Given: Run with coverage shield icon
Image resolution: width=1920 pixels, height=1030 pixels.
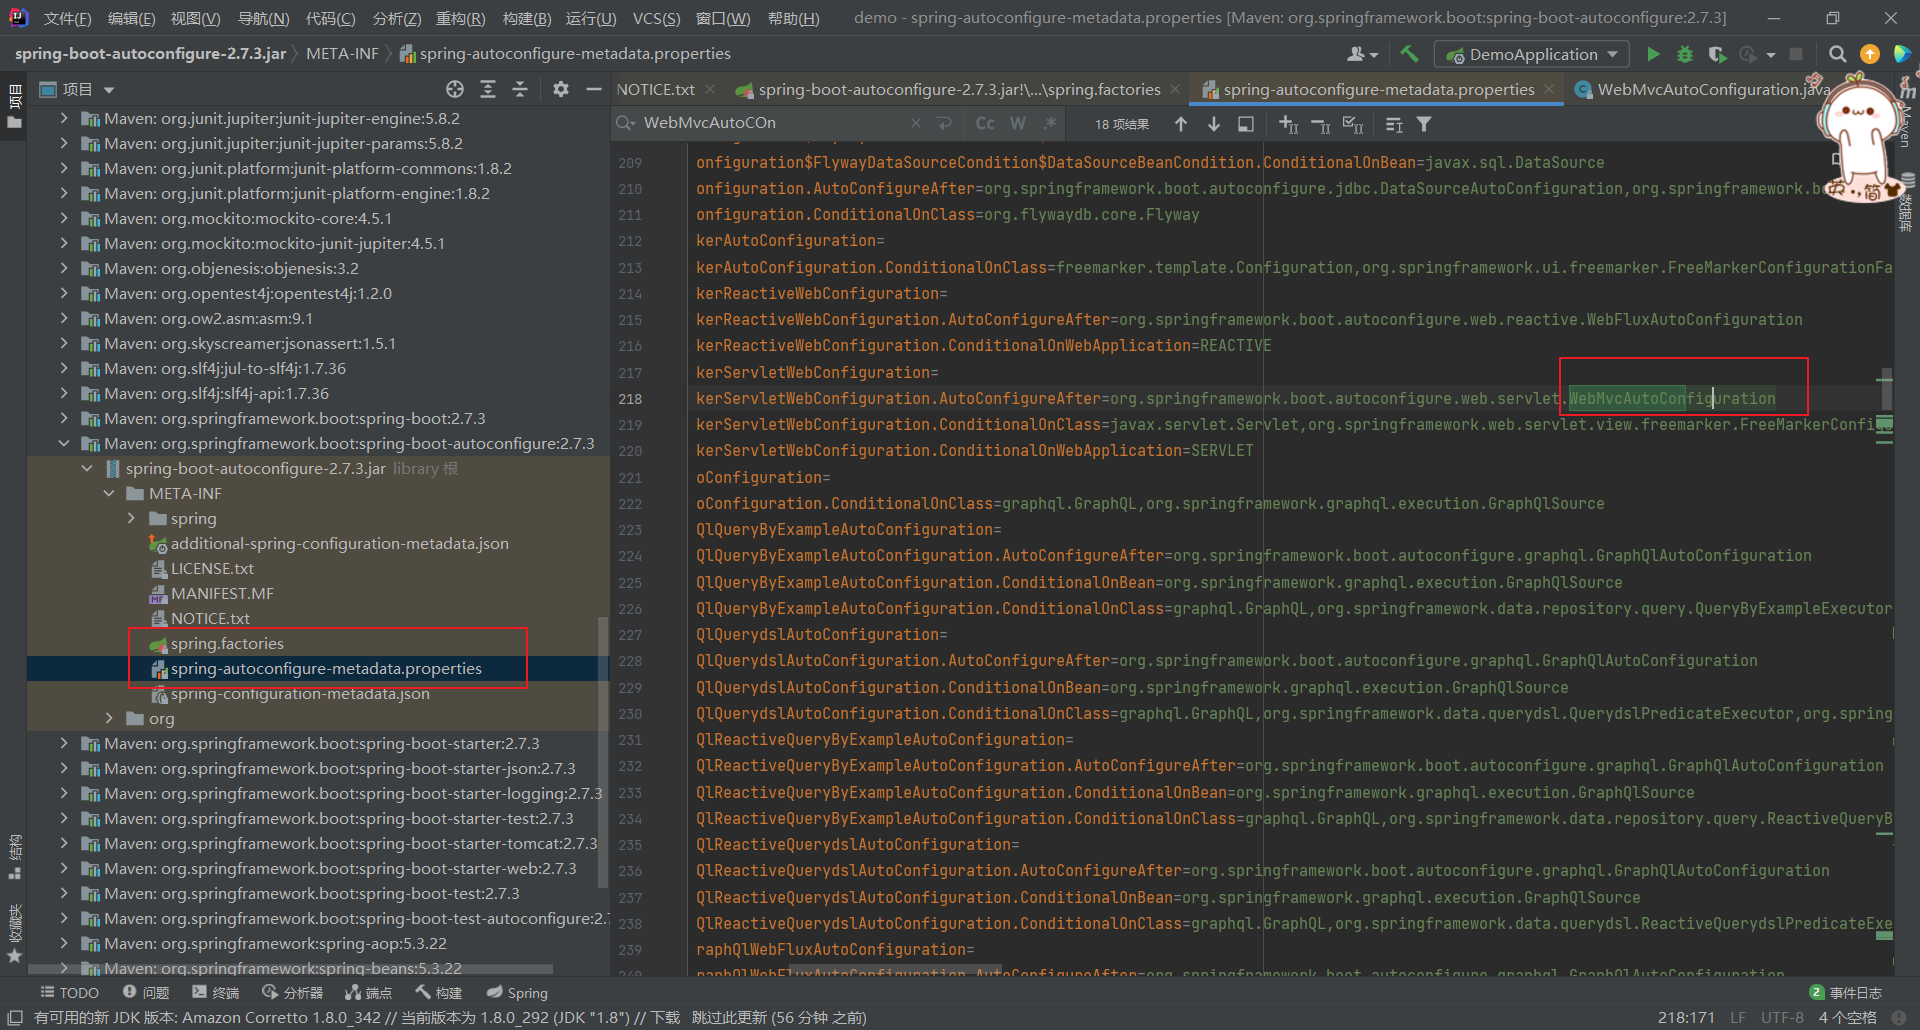Looking at the screenshot, I should point(1717,54).
